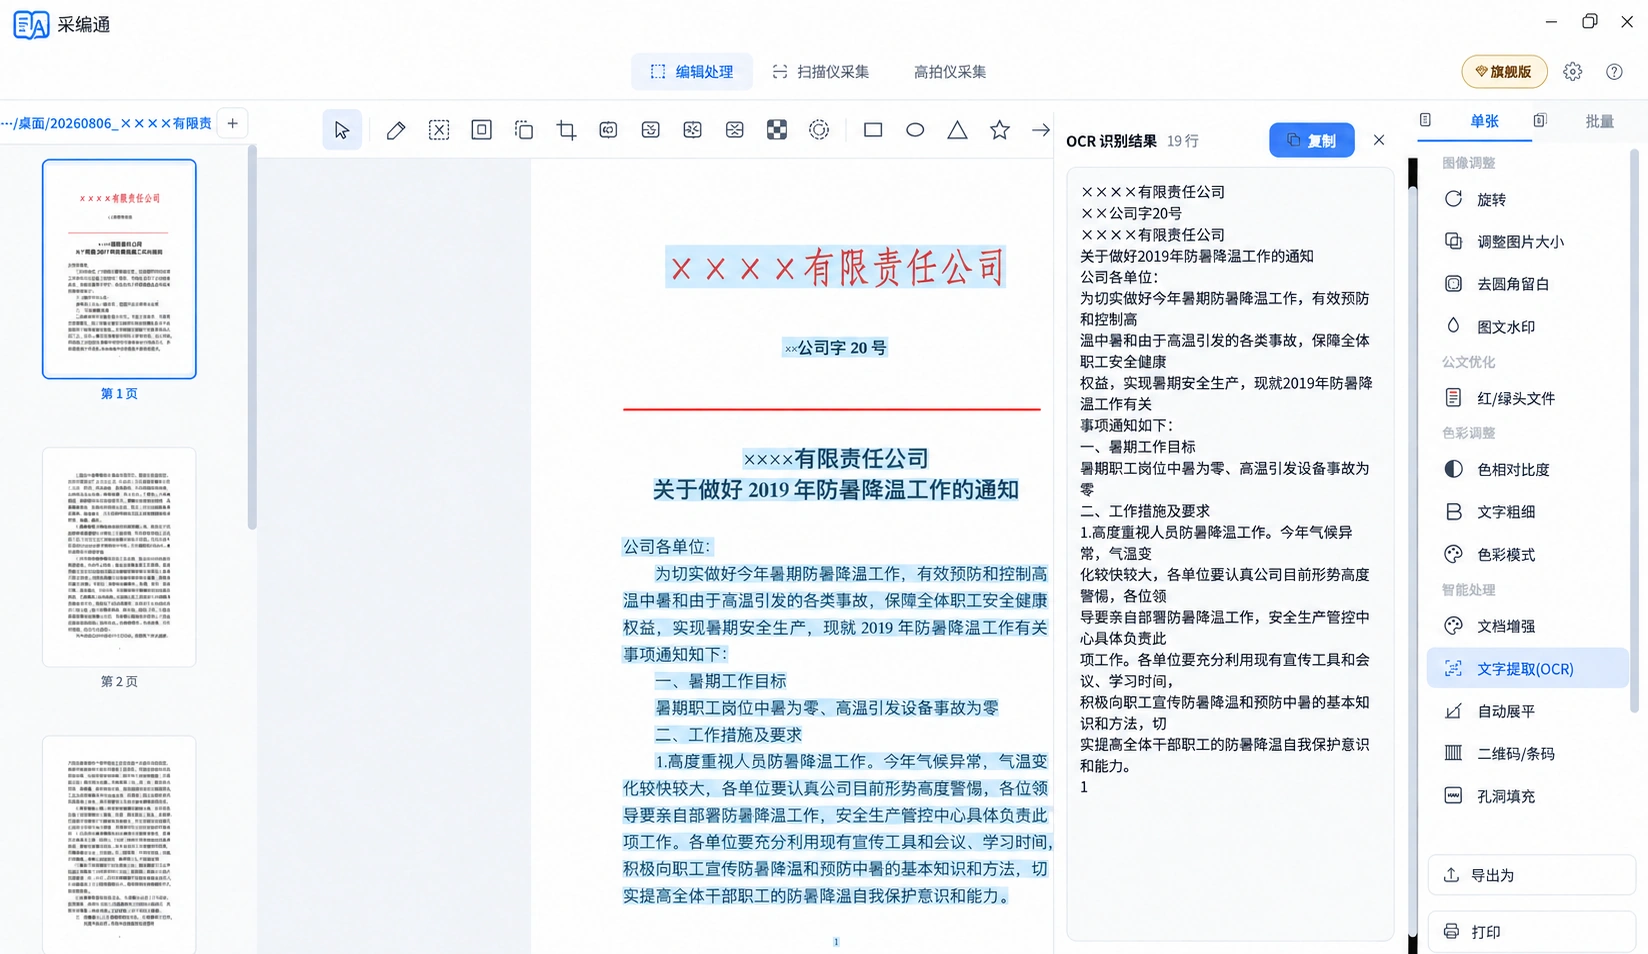Click document heading 公司各单位:
The width and height of the screenshot is (1648, 954).
667,547
